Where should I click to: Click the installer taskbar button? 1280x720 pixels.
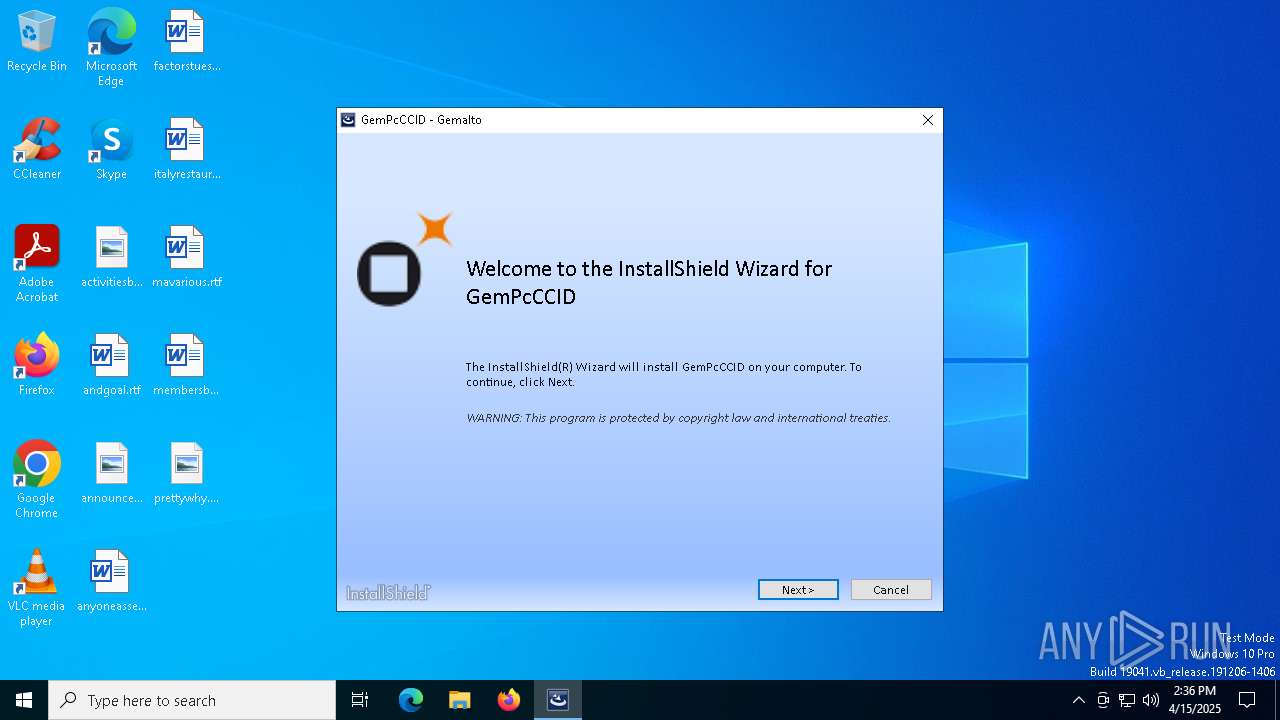(558, 700)
